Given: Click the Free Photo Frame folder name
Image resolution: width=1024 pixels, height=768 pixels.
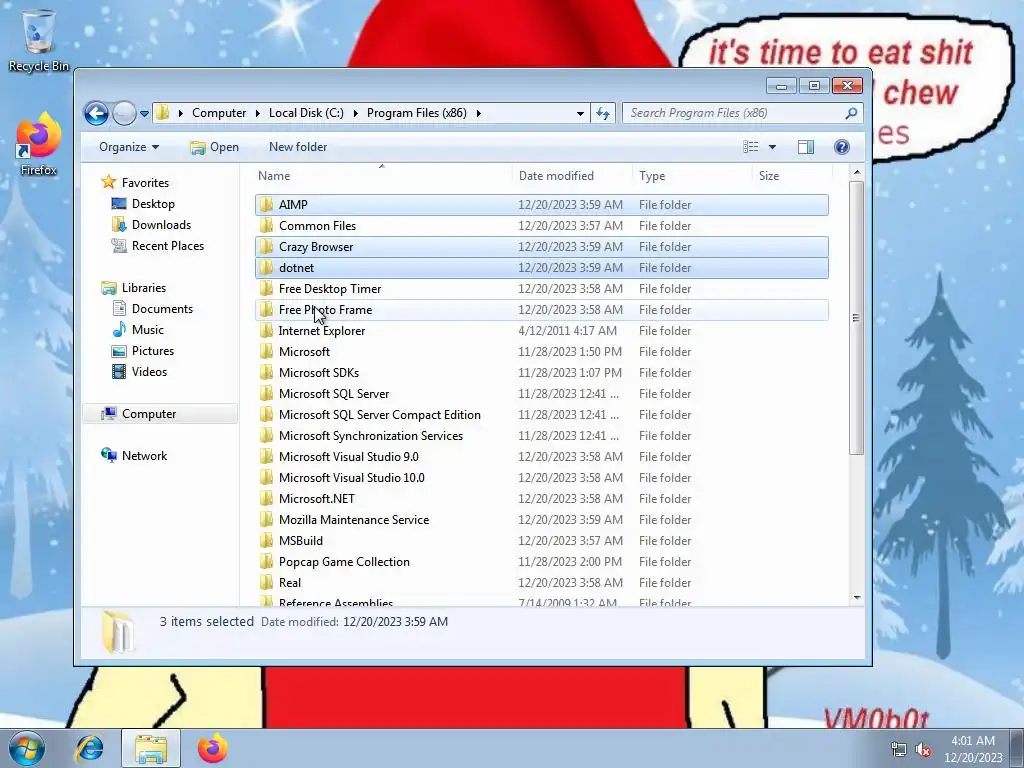Looking at the screenshot, I should (x=325, y=310).
